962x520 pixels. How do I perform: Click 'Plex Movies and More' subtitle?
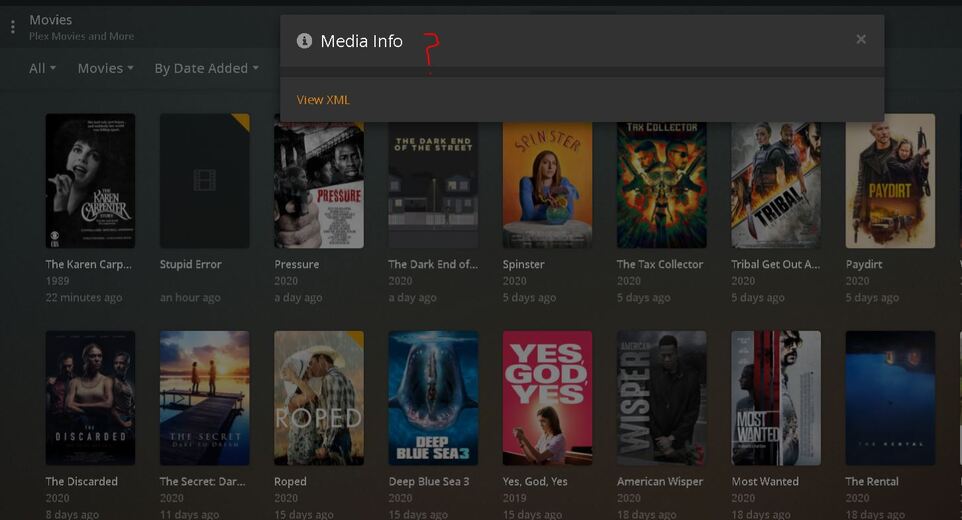point(81,36)
